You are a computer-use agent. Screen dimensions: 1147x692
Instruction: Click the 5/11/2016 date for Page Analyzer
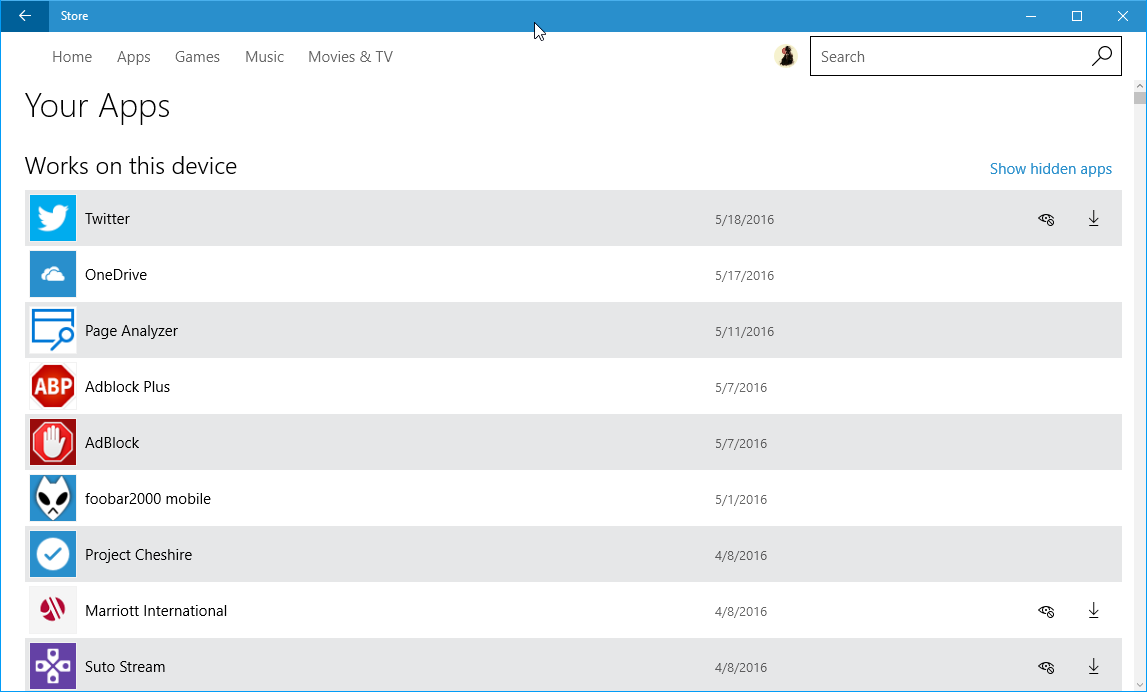(745, 331)
